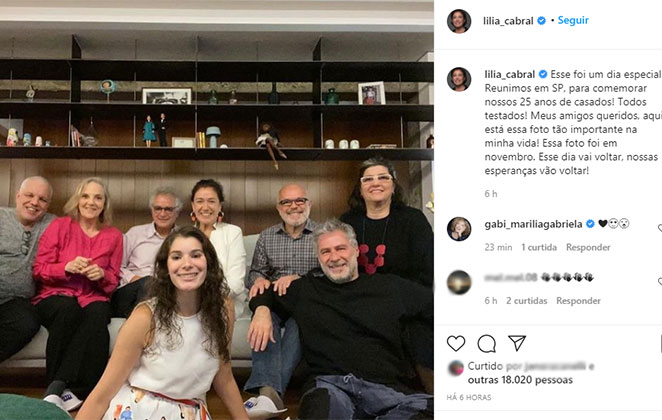Click the small avatar beside Curtido por

click(456, 368)
